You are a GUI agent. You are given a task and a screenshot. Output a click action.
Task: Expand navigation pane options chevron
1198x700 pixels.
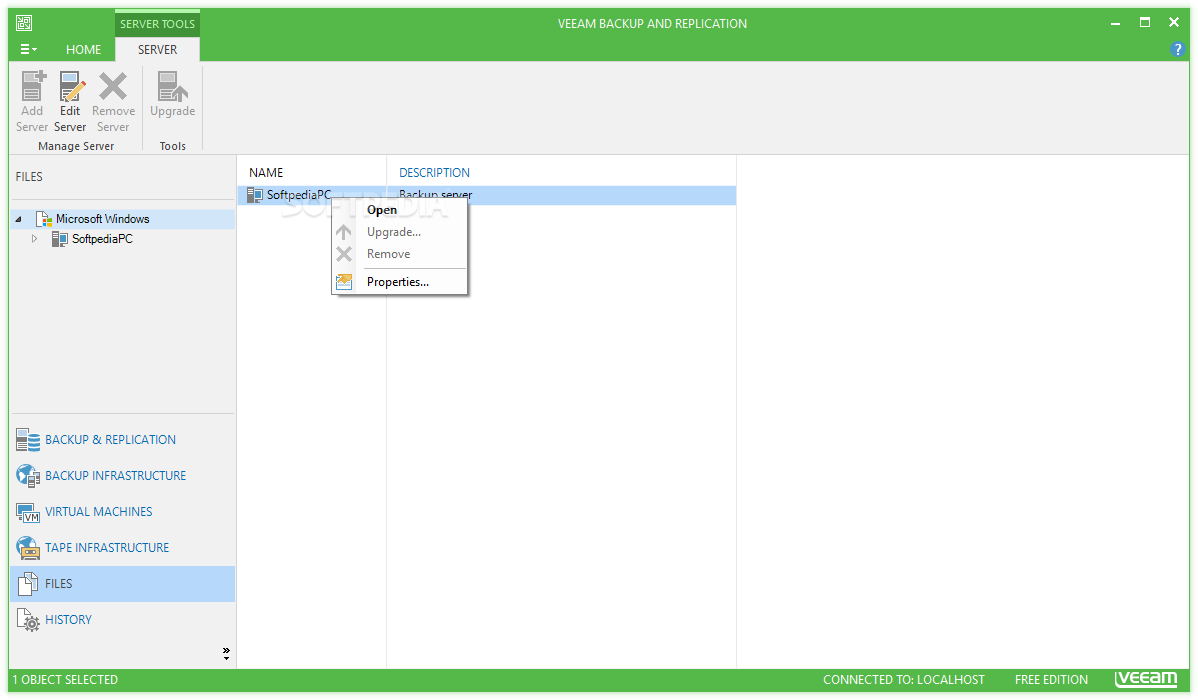pos(226,653)
